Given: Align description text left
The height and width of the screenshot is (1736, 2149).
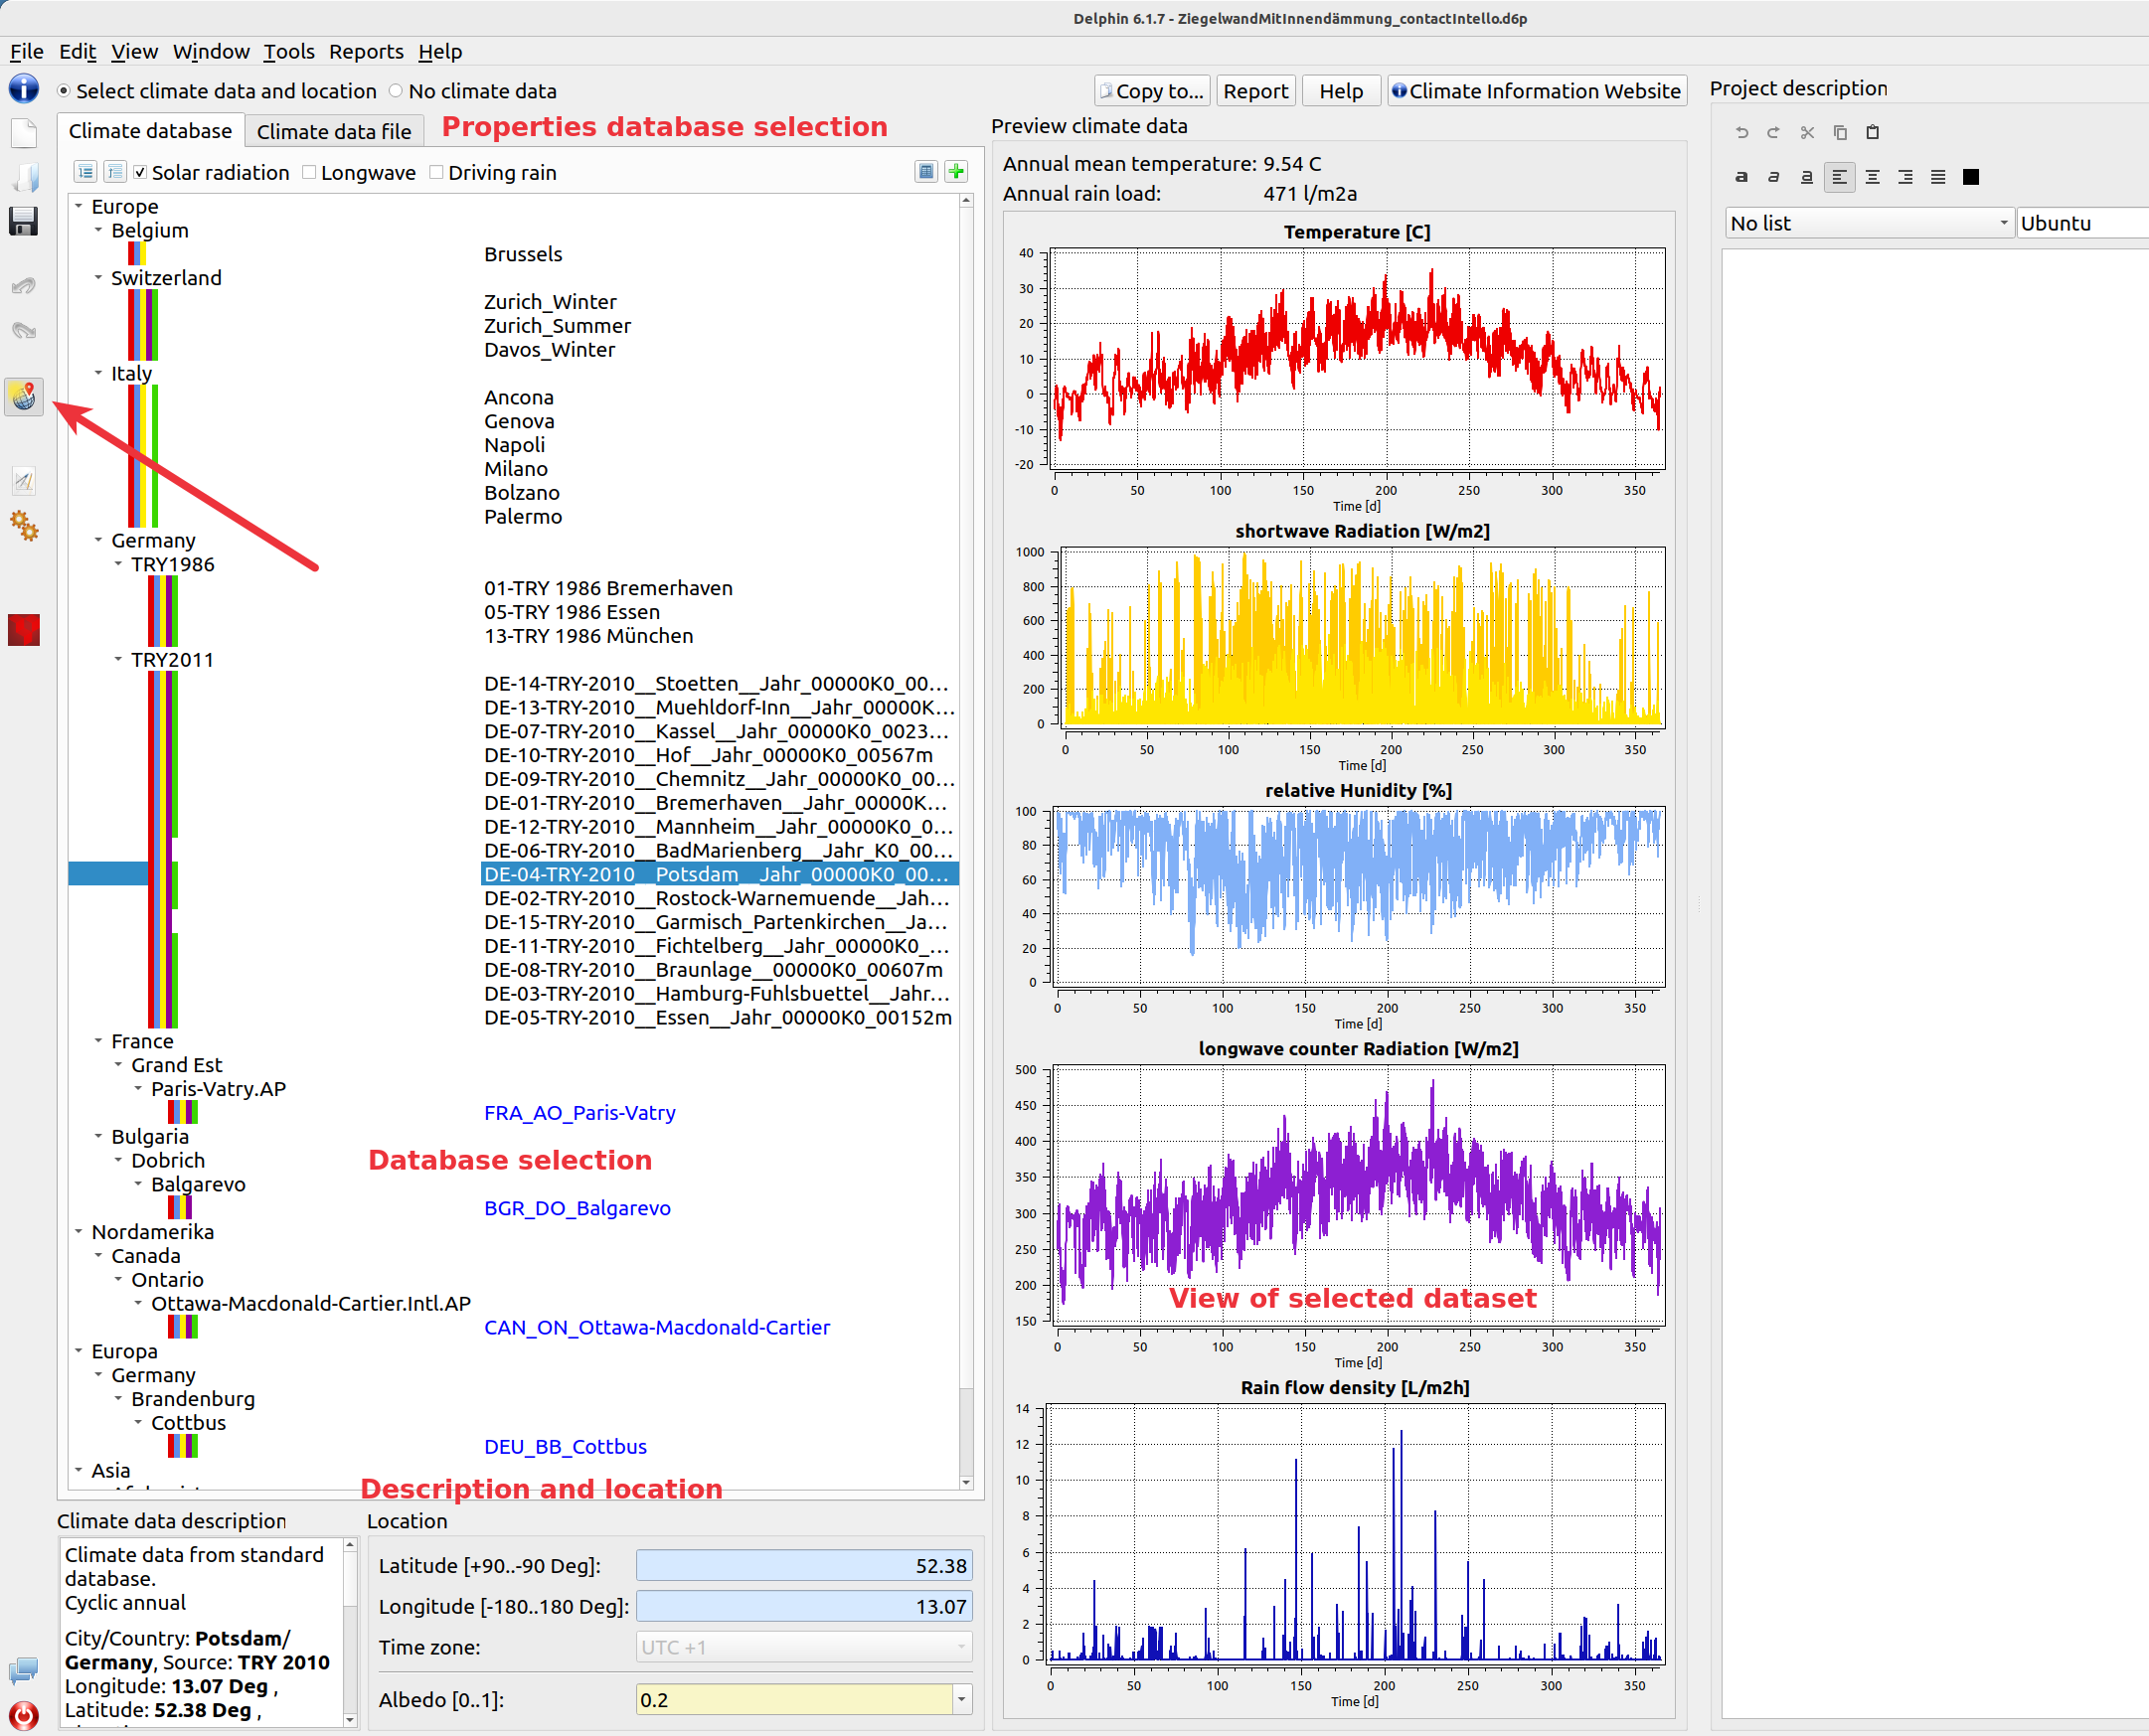Looking at the screenshot, I should coord(1840,177).
